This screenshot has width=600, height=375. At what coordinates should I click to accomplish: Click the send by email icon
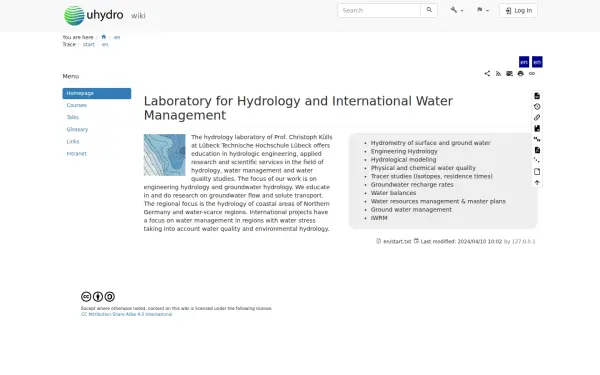[x=509, y=73]
